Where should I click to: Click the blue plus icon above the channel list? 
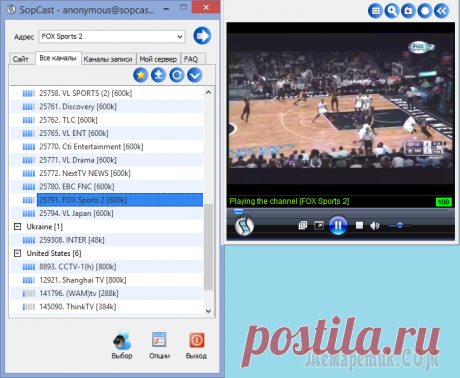pyautogui.click(x=159, y=75)
